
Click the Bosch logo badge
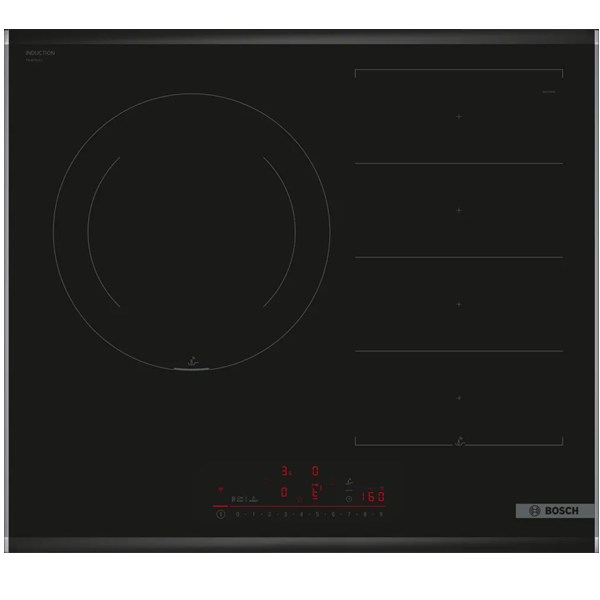(x=554, y=511)
